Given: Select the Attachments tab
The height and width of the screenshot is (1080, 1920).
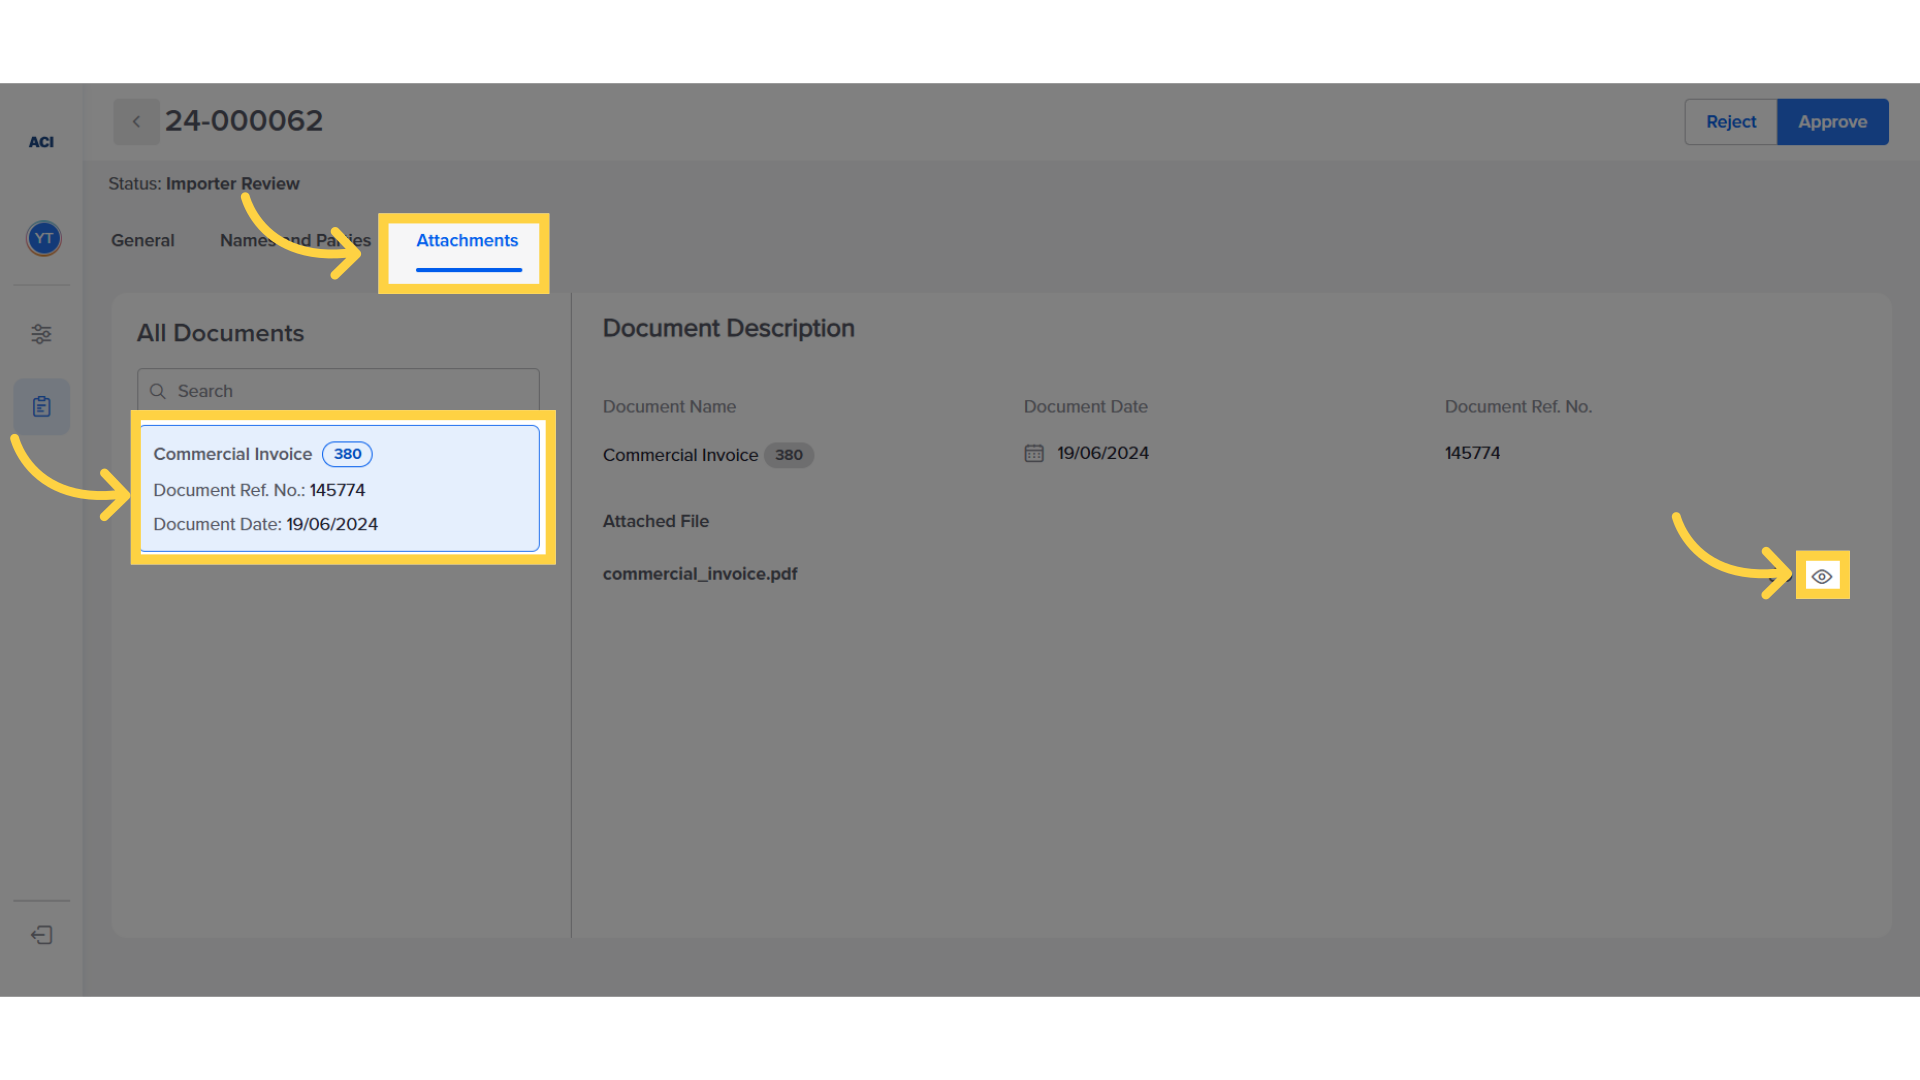Looking at the screenshot, I should click(x=467, y=241).
